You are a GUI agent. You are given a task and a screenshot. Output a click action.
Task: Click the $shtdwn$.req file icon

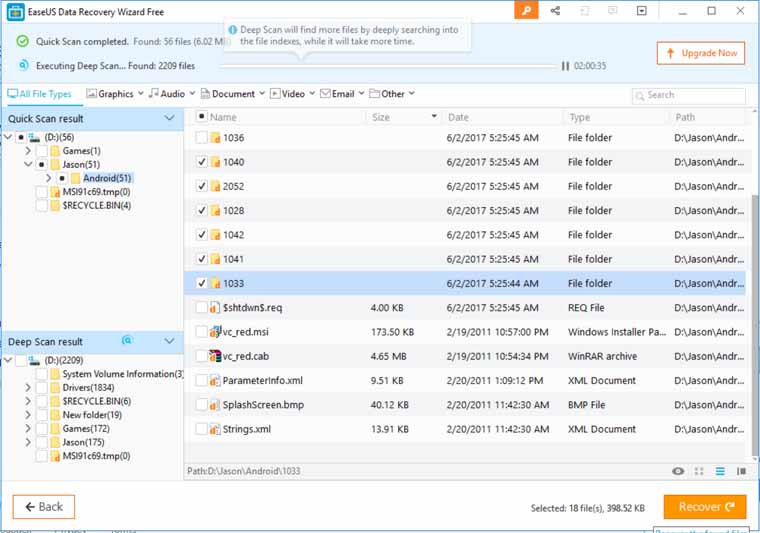coord(215,308)
